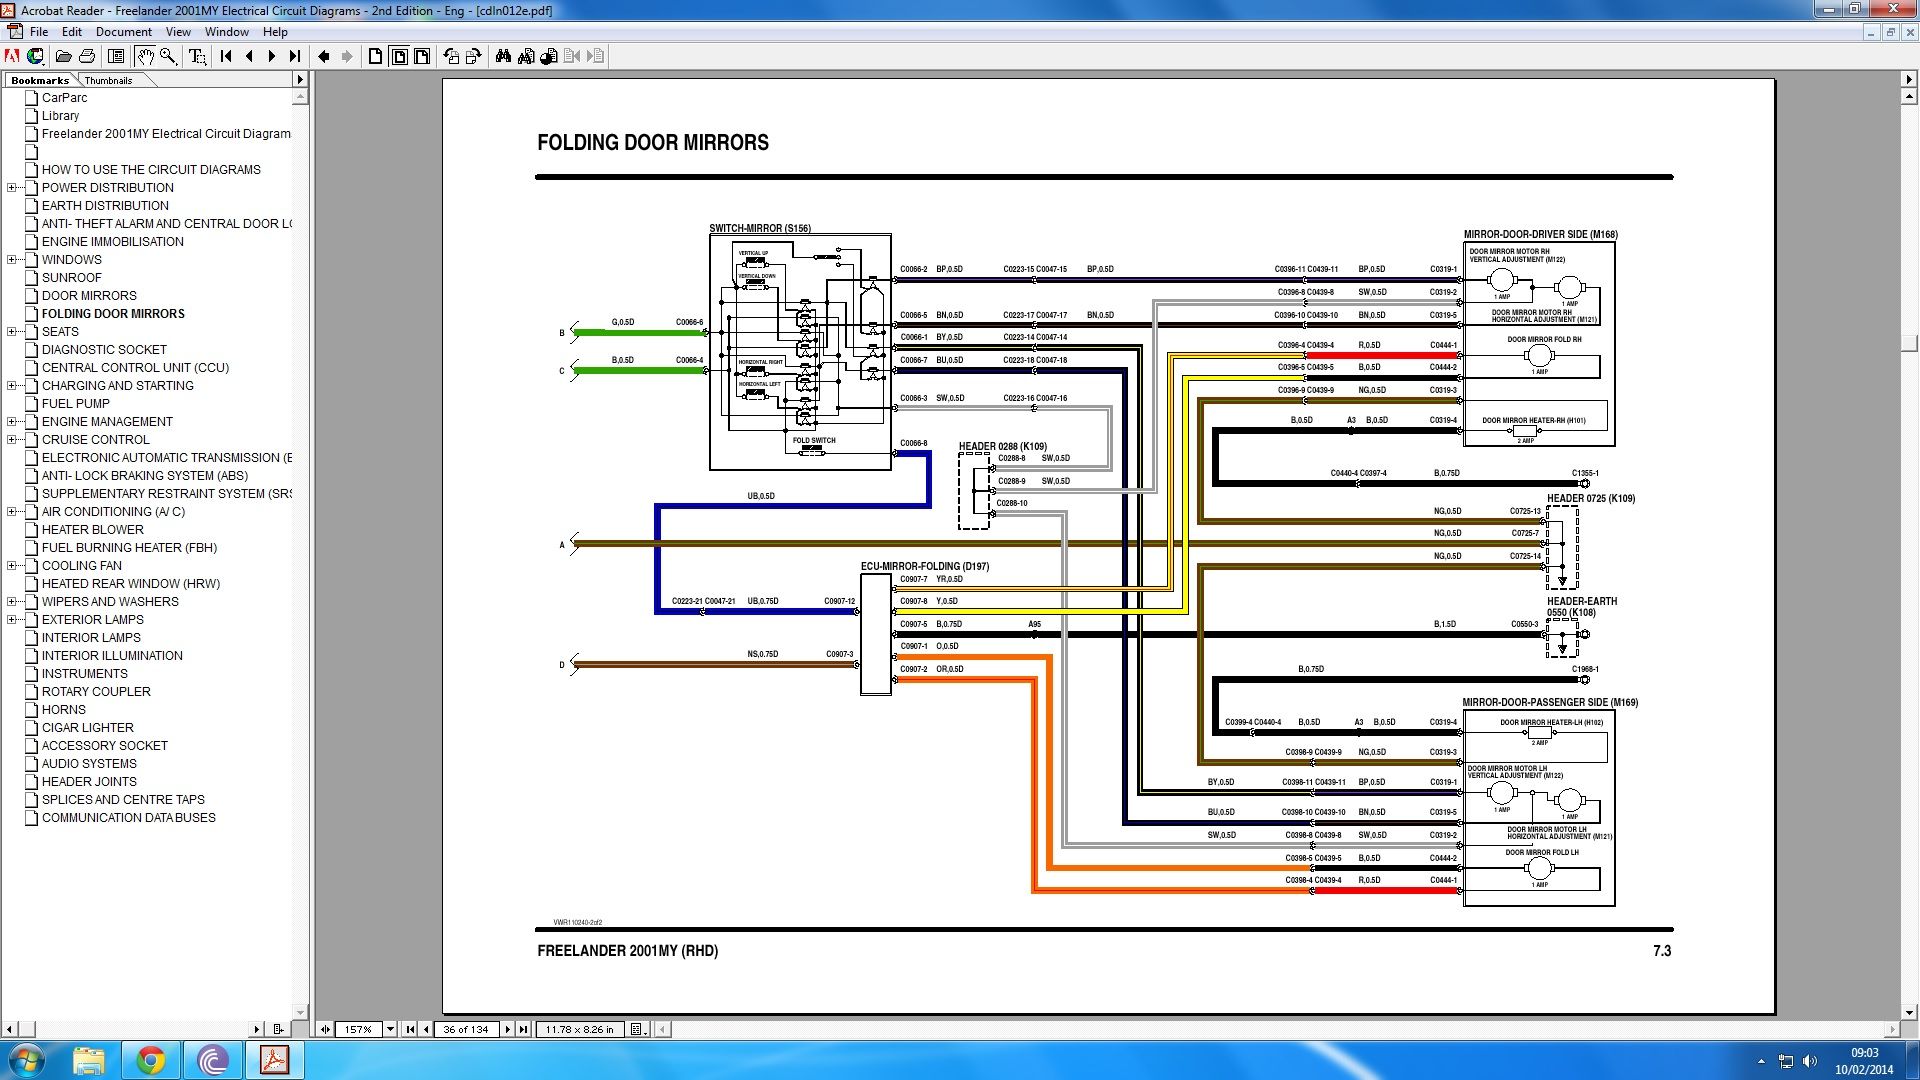Expand the WINDOWS bookmark
The height and width of the screenshot is (1080, 1920).
pyautogui.click(x=12, y=260)
